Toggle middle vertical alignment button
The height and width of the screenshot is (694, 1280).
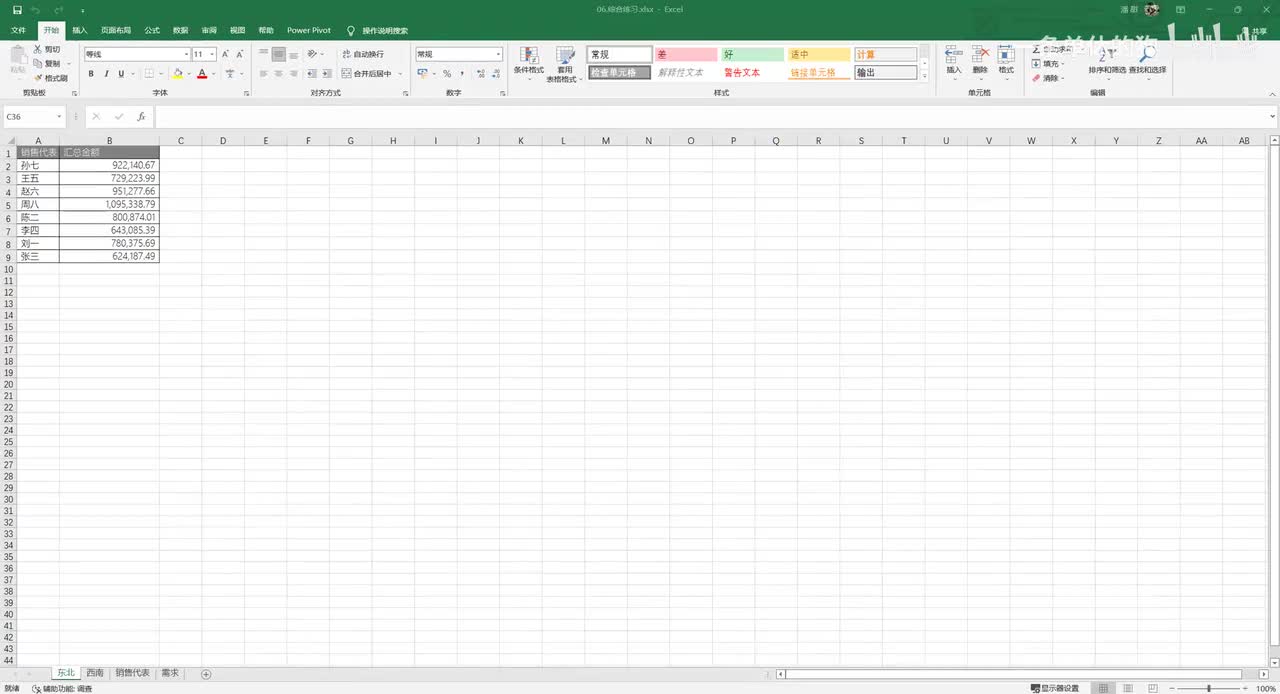(x=281, y=54)
